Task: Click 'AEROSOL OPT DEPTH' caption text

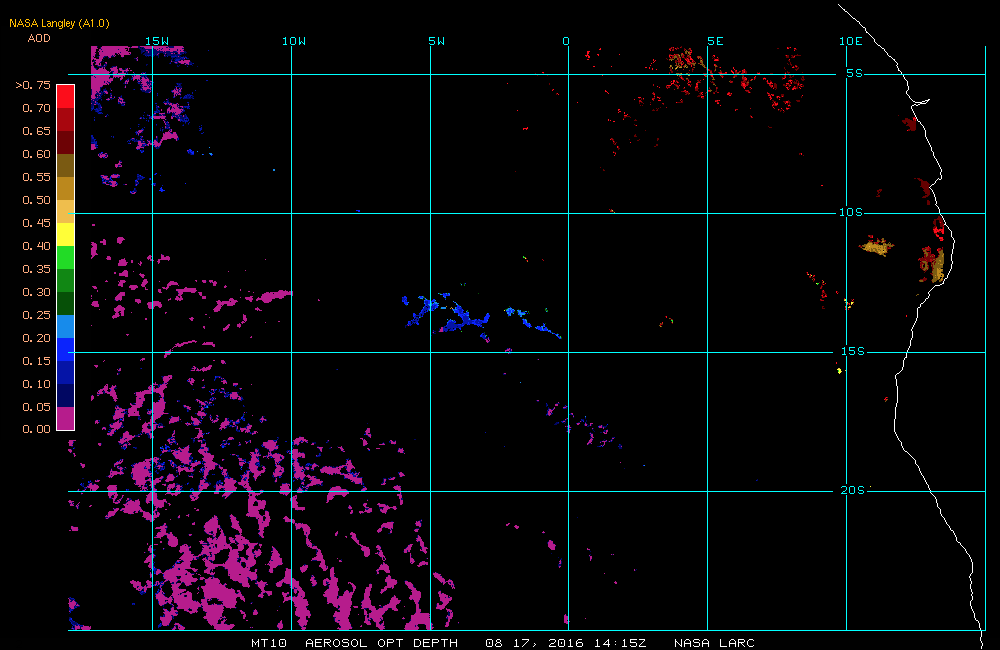Action: coord(381,643)
